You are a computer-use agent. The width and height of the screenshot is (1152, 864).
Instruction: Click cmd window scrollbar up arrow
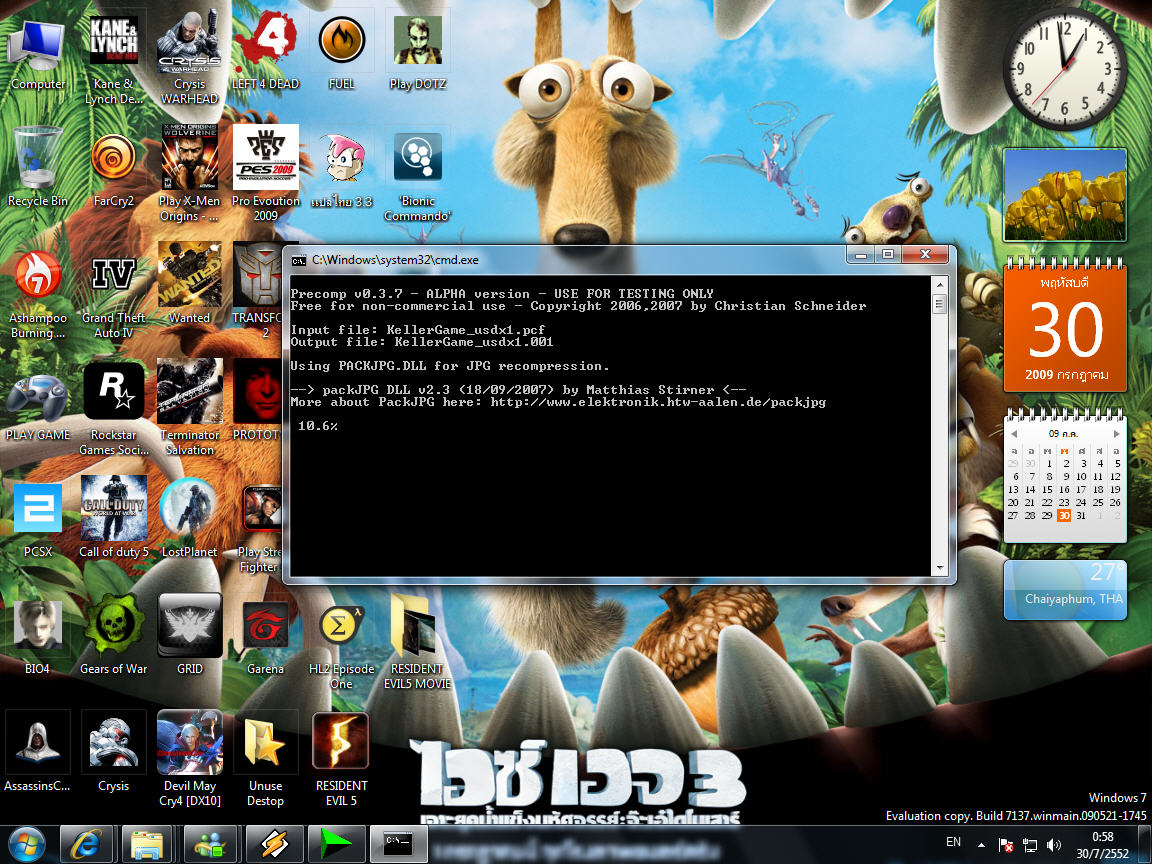coord(940,284)
